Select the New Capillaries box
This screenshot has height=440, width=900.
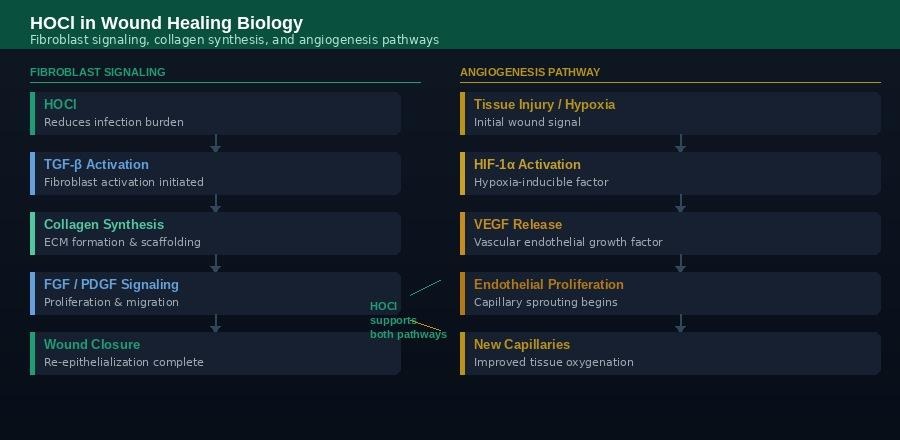coord(670,353)
